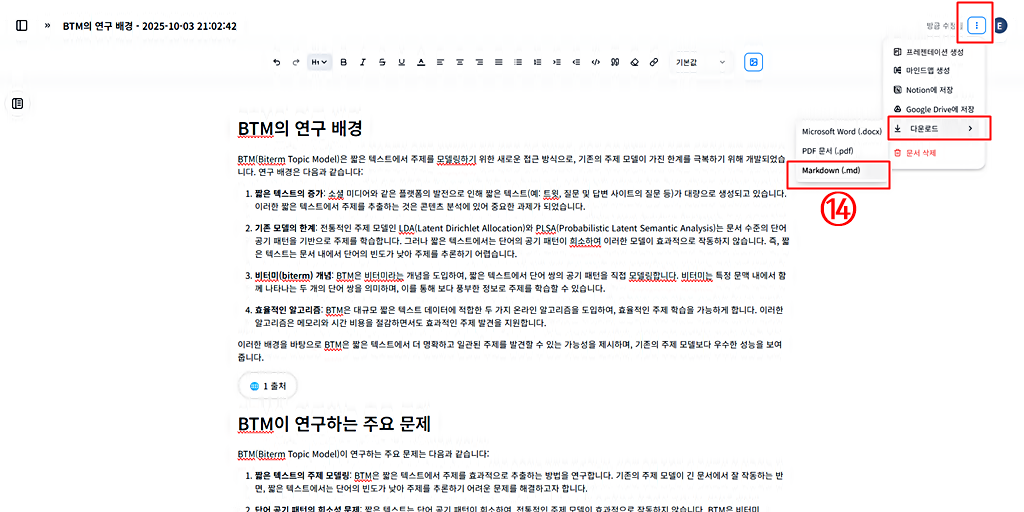Screen dimensions: 1024x512
Task: Click the redo icon in toolbar
Action: [296, 62]
